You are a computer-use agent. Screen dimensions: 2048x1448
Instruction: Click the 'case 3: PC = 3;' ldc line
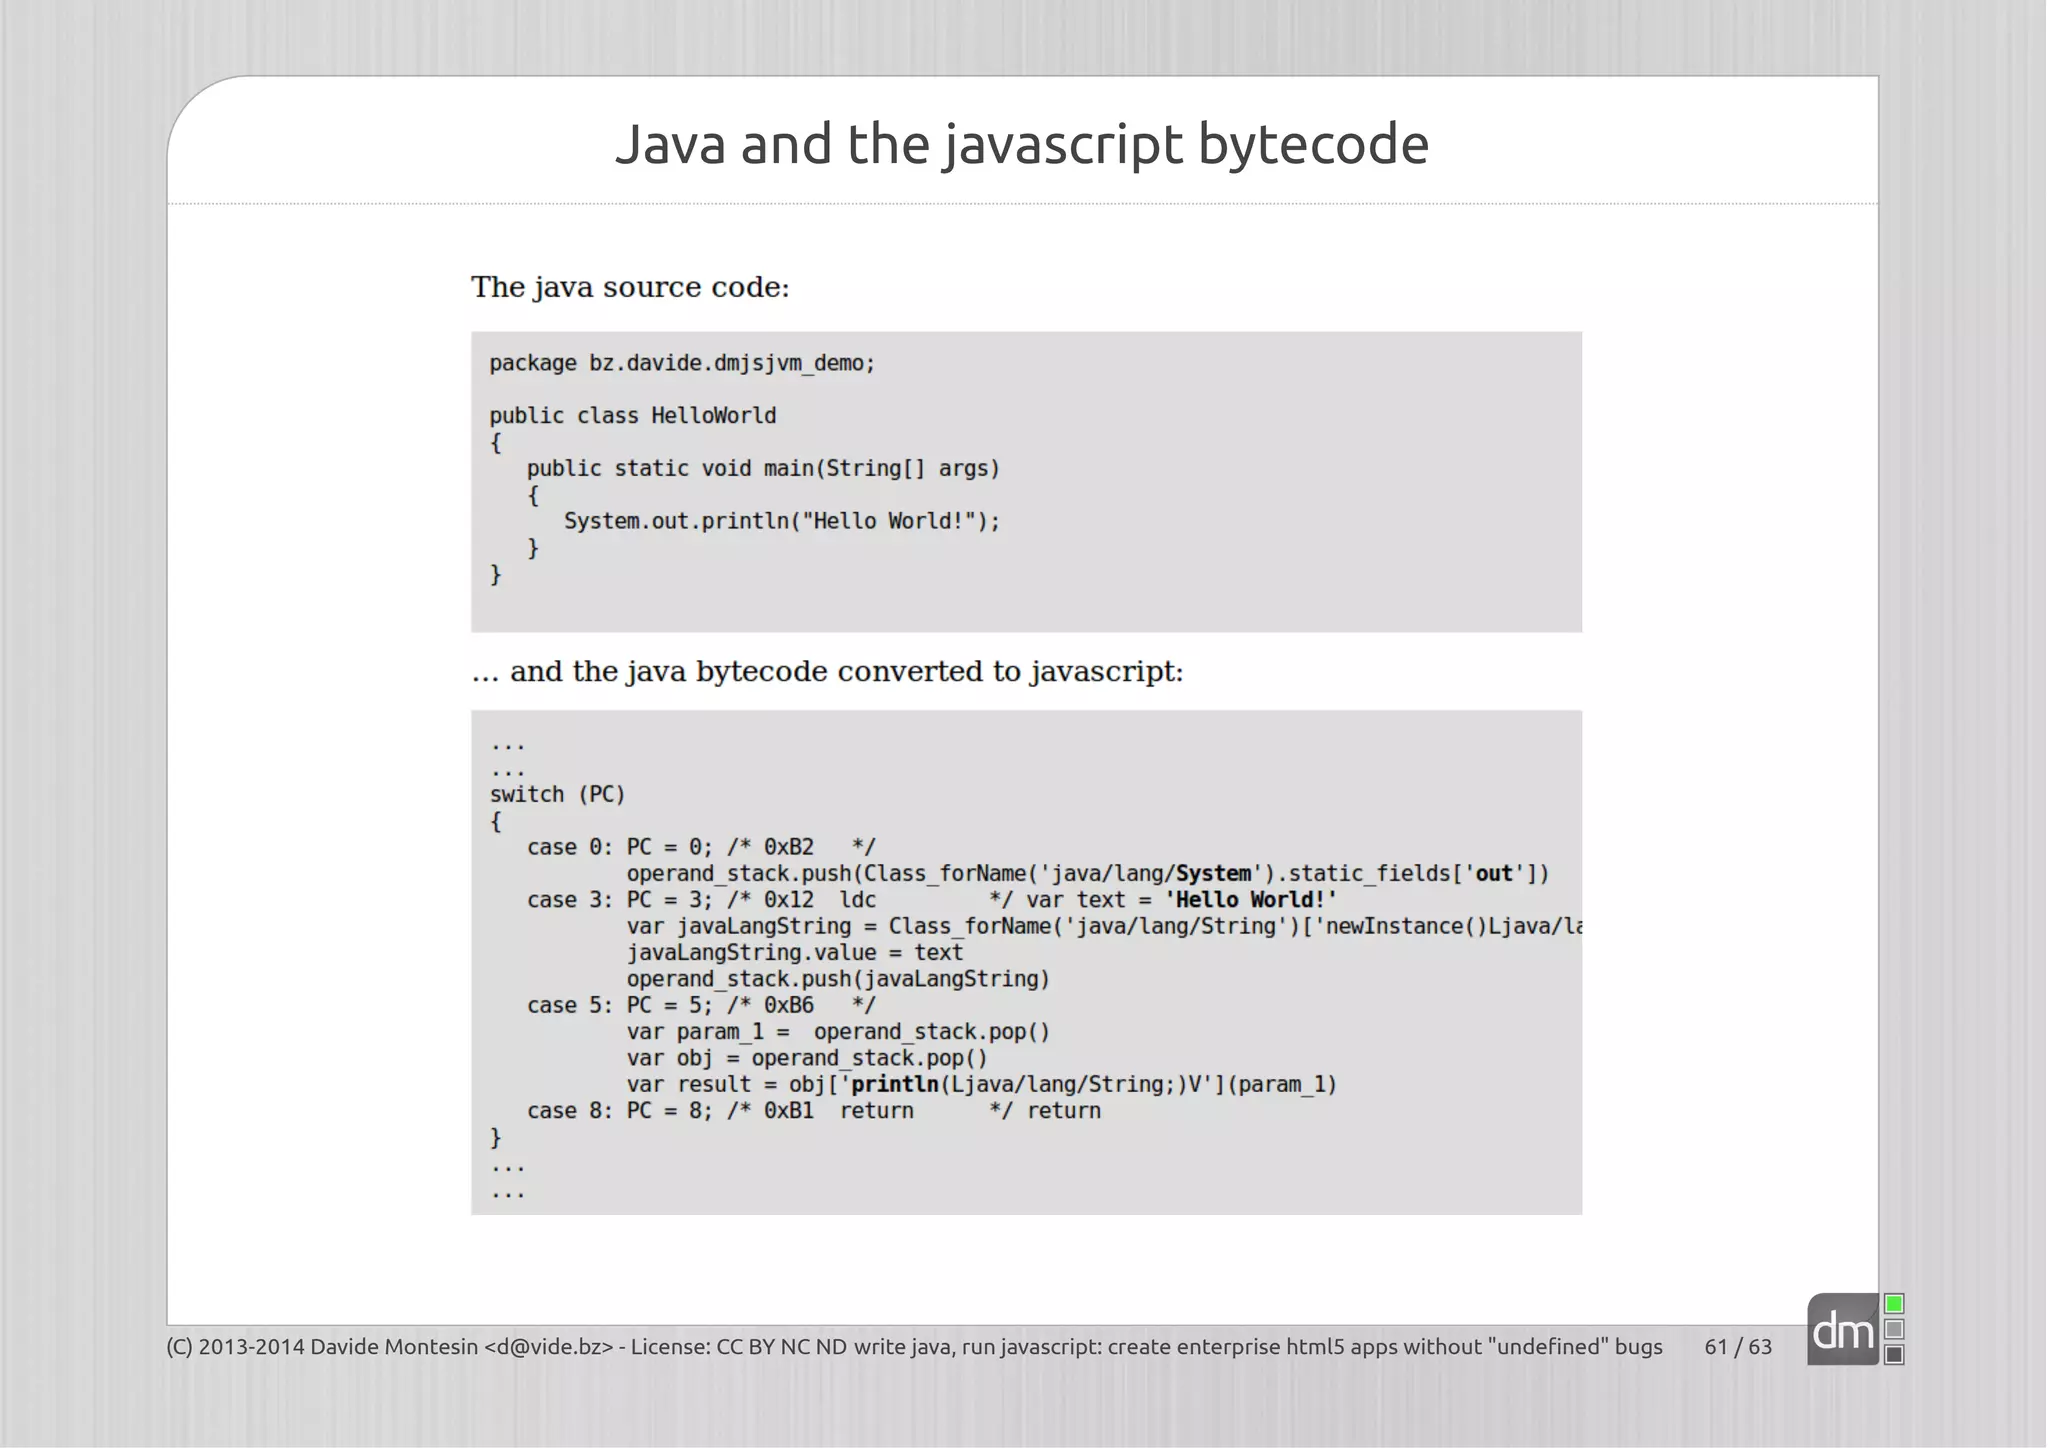point(932,900)
